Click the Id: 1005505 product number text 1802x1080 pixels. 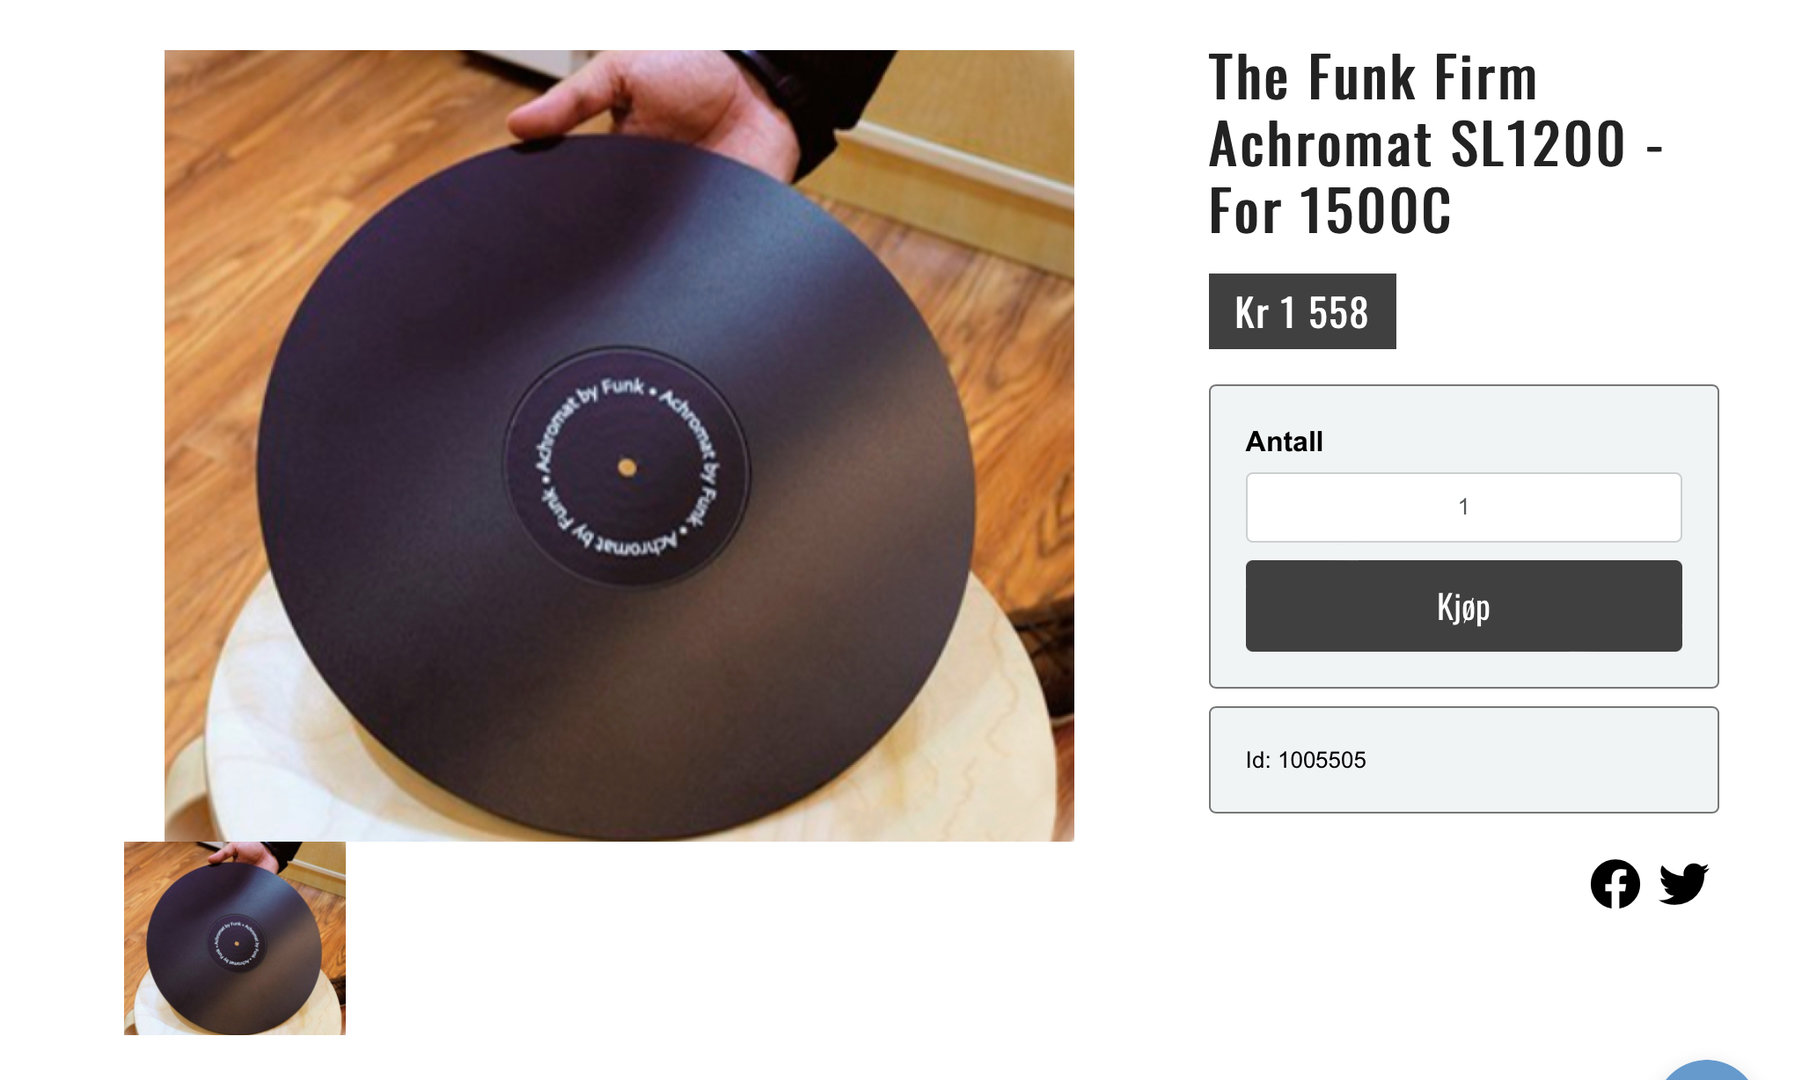coord(1305,760)
